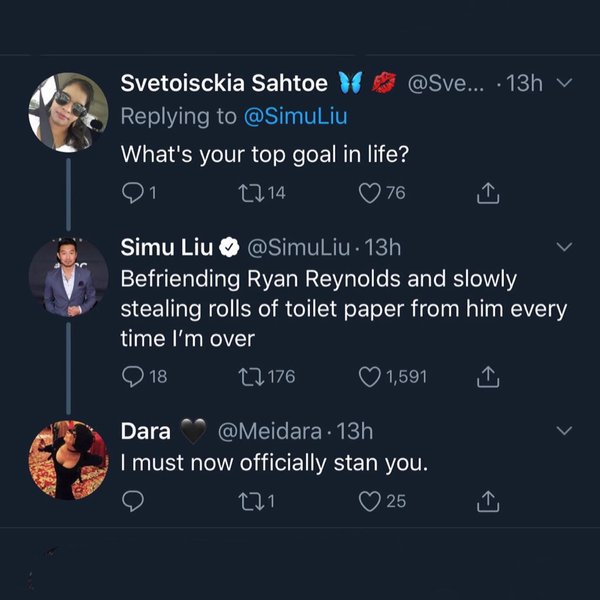The height and width of the screenshot is (600, 600).
Task: Open Dara's profile avatar
Action: click(68, 459)
